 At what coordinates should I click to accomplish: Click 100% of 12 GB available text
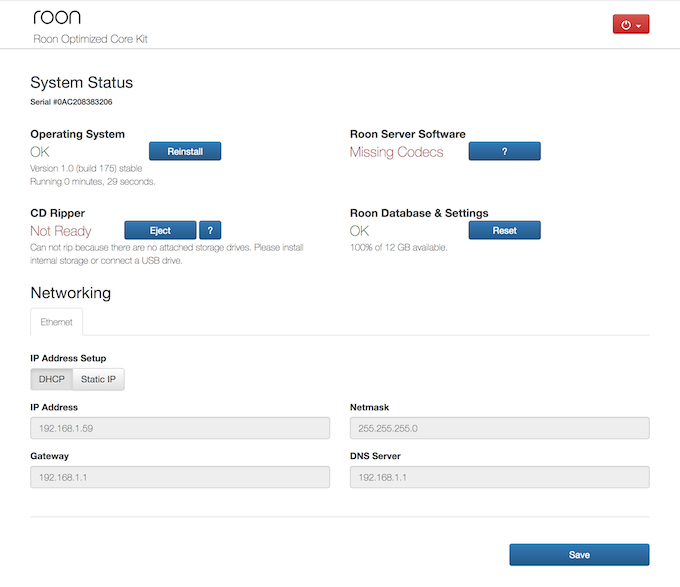(x=398, y=248)
